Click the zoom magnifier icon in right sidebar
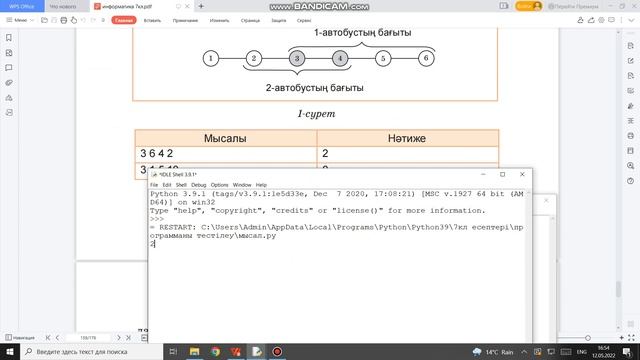Viewport: 640px width, 360px height. click(631, 166)
